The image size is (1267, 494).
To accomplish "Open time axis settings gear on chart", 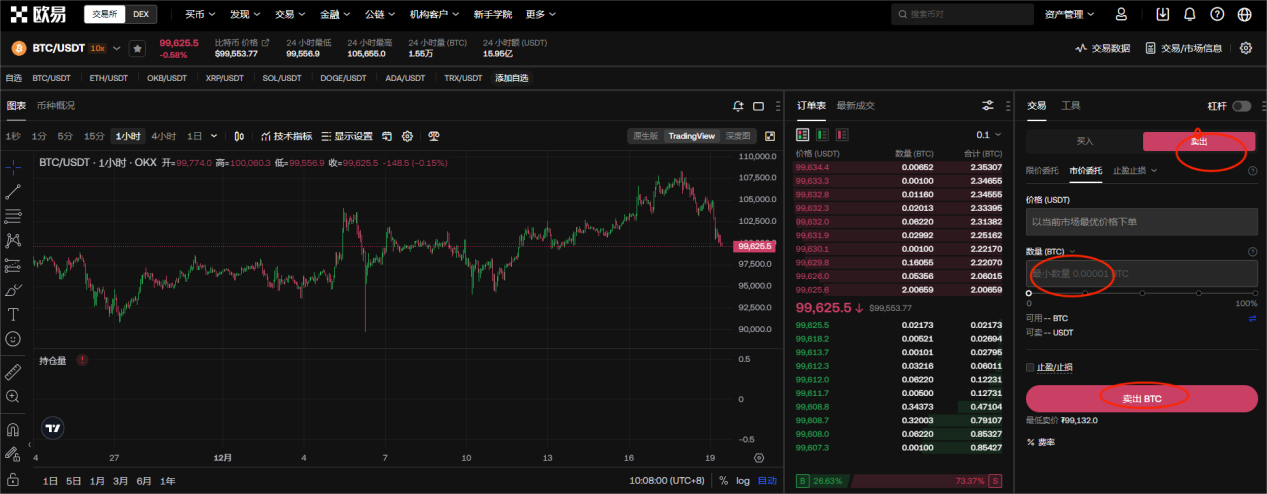I will (759, 457).
